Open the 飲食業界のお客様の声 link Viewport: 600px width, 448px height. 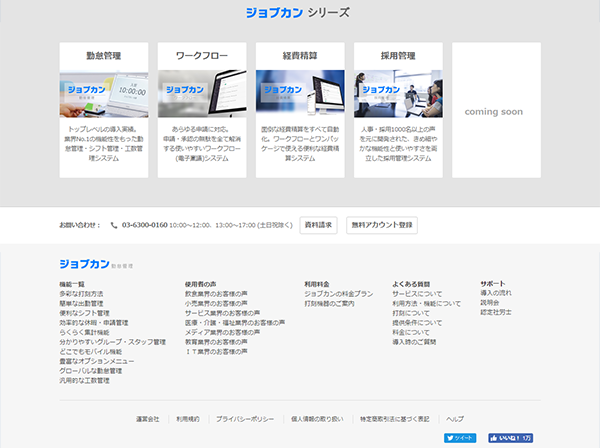click(216, 294)
